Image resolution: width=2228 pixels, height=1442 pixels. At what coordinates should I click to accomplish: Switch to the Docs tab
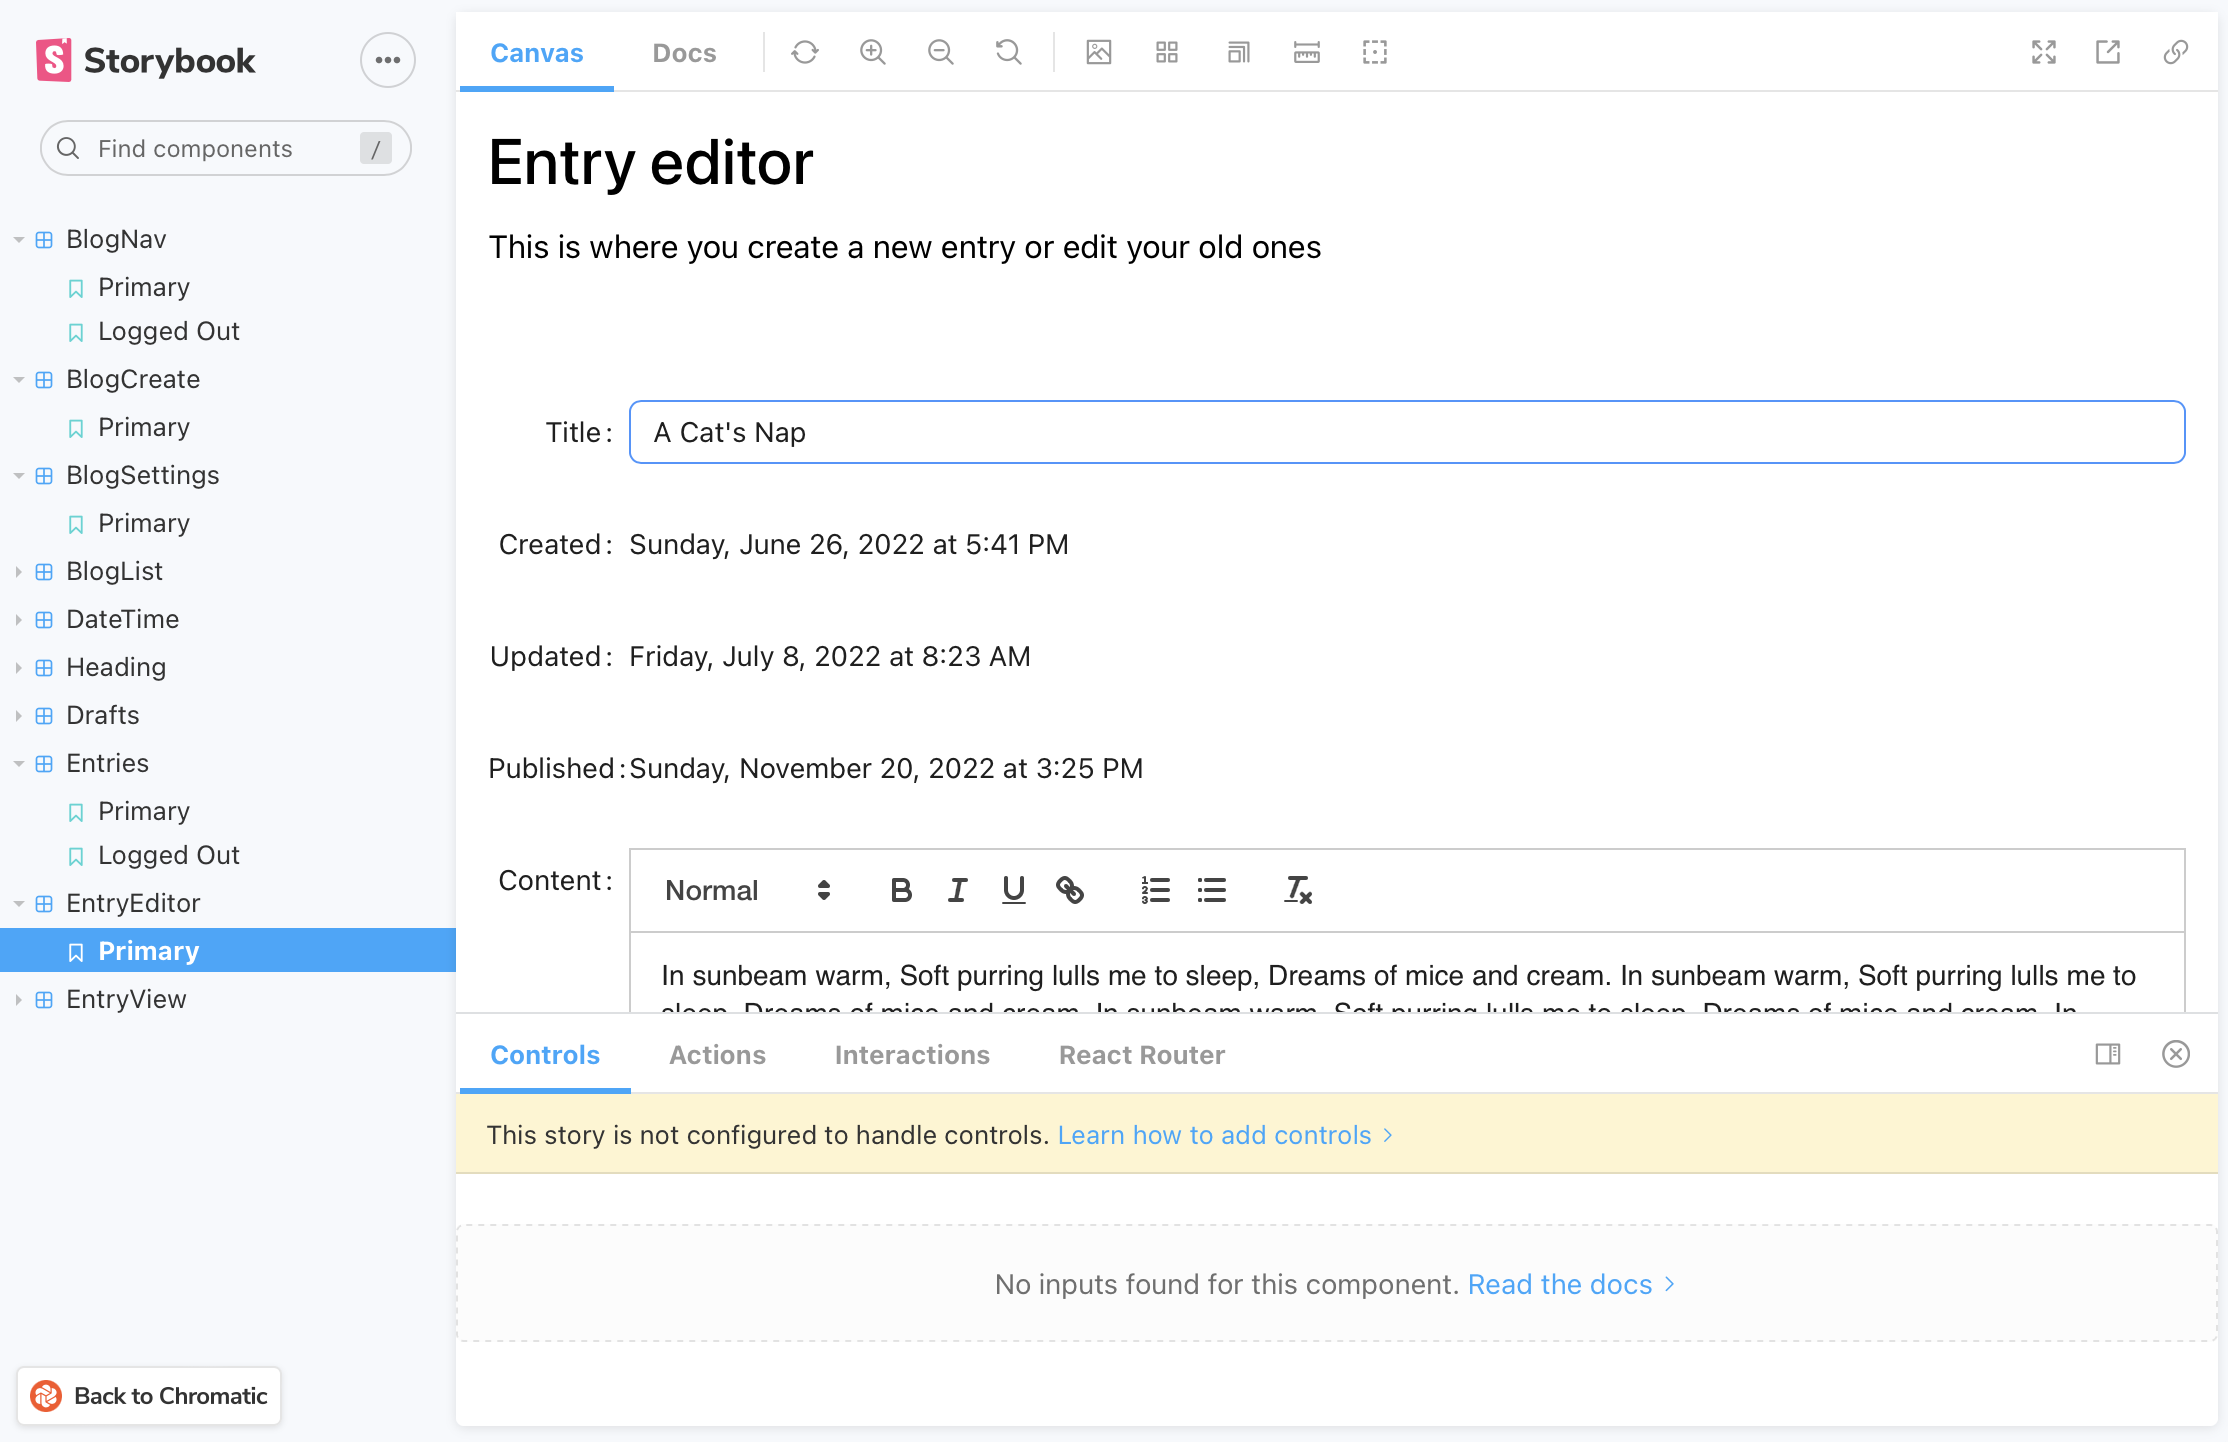pos(684,53)
